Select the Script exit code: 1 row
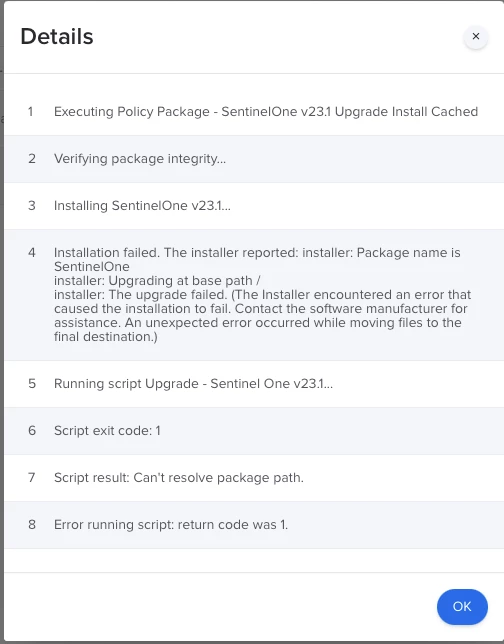The height and width of the screenshot is (644, 504). pyautogui.click(x=254, y=431)
